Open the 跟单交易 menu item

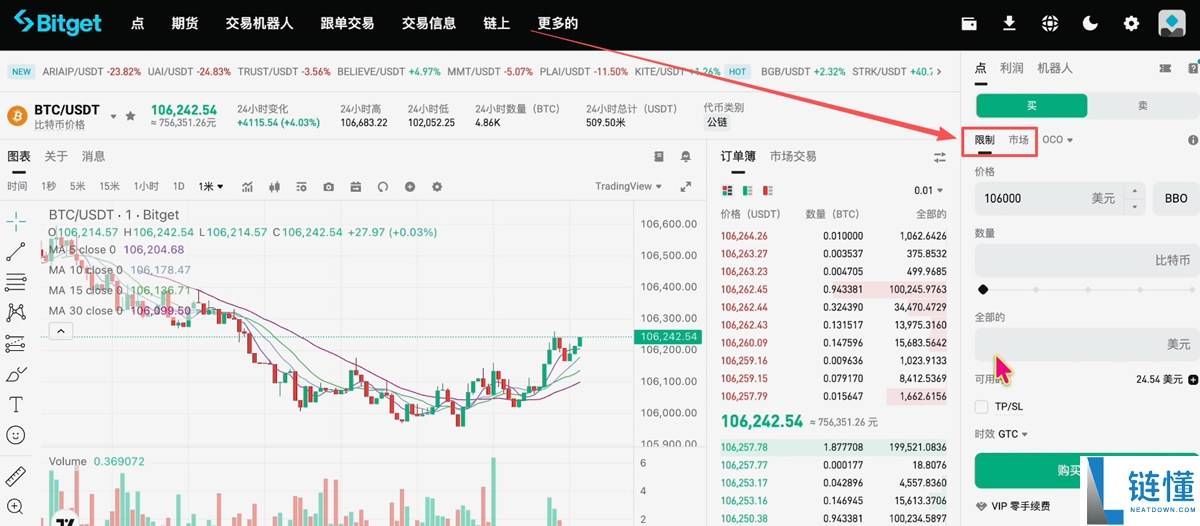pos(347,23)
